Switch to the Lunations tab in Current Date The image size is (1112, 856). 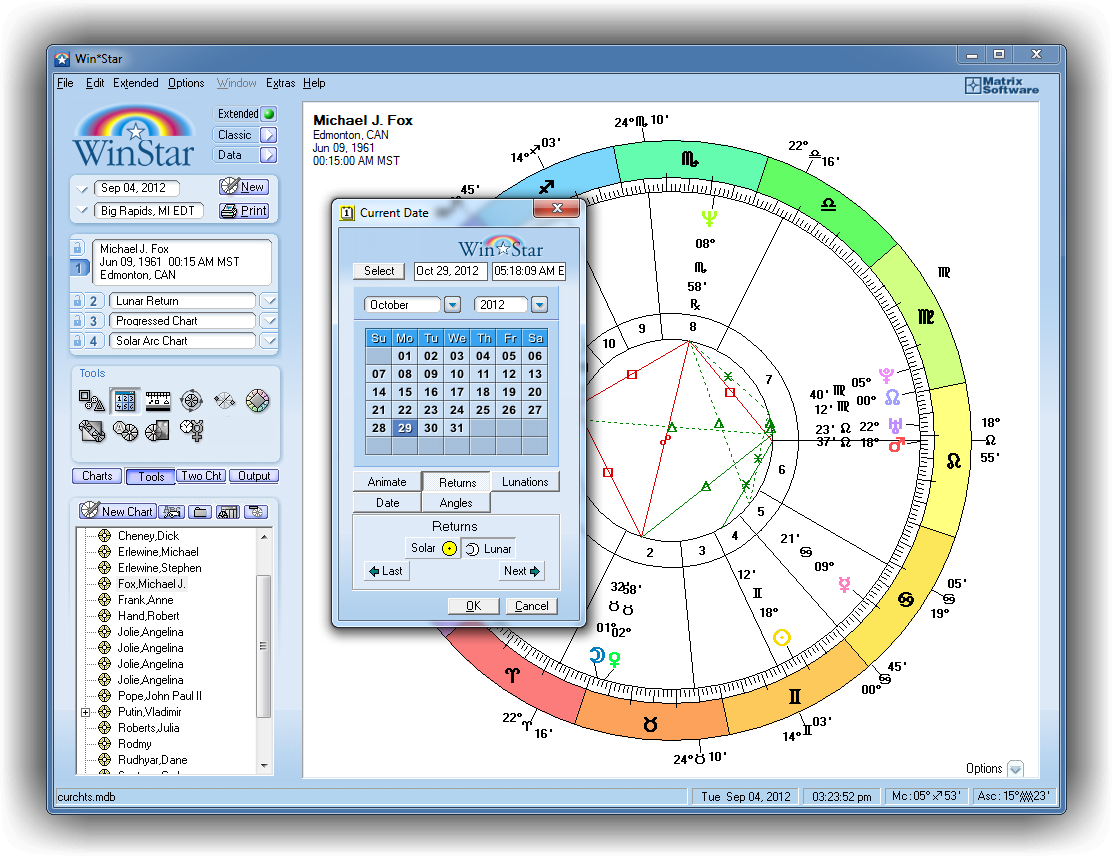(525, 482)
